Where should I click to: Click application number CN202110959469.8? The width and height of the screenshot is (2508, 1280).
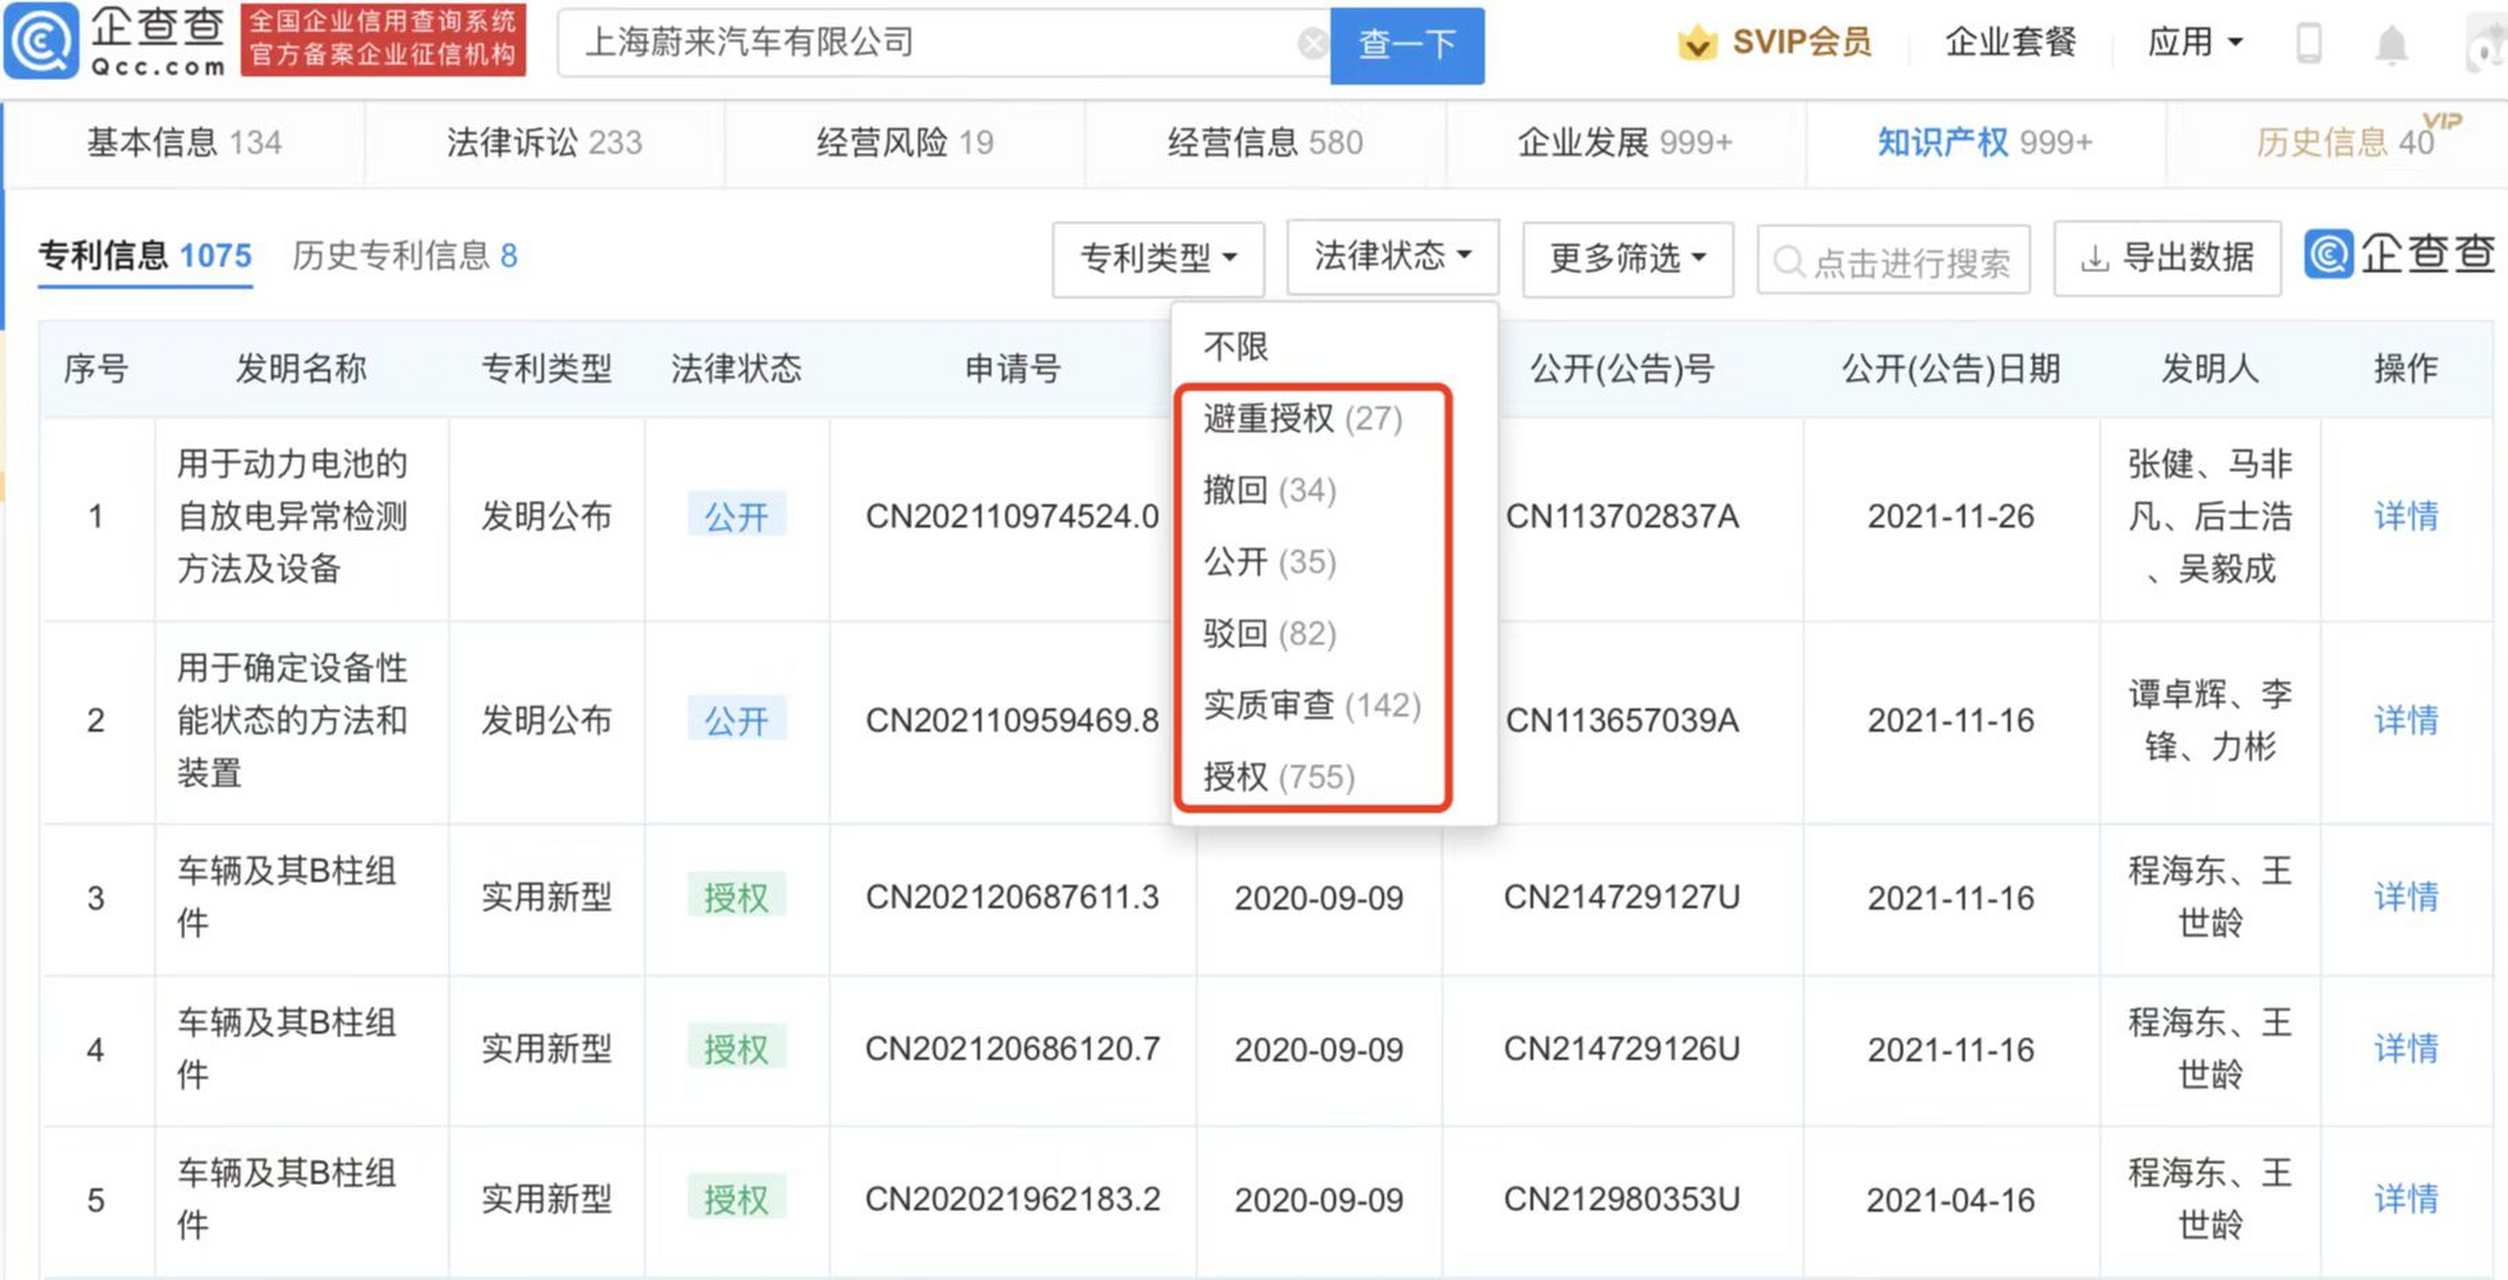click(x=1012, y=720)
